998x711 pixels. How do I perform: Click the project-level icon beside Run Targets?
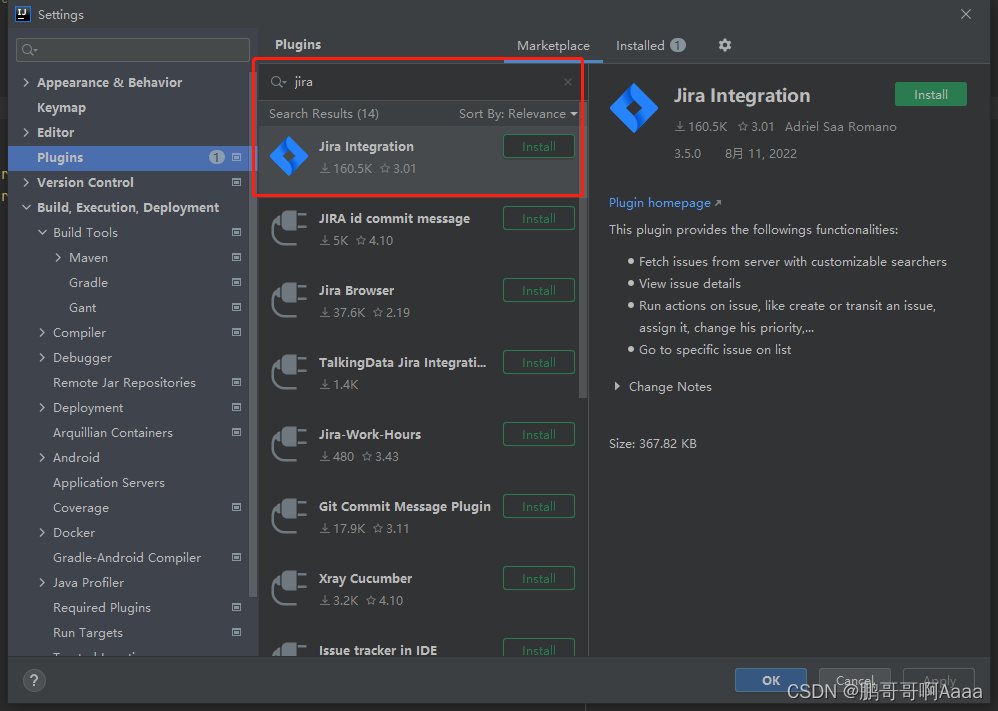(x=236, y=632)
